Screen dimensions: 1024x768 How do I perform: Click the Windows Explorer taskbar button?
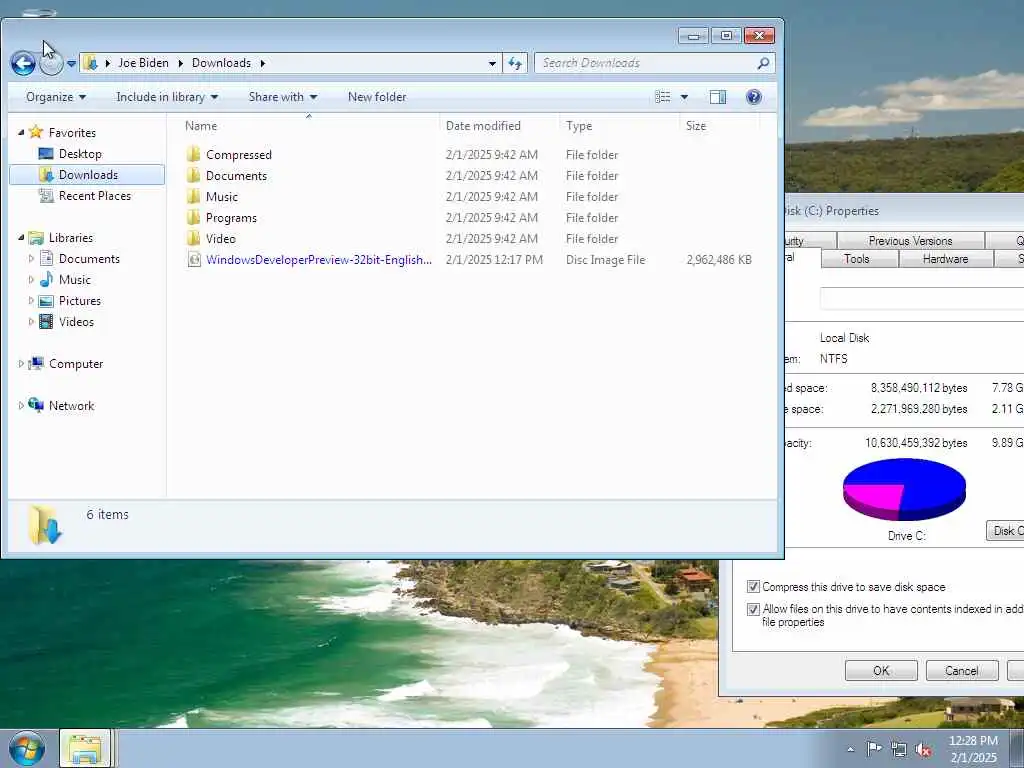[x=86, y=748]
